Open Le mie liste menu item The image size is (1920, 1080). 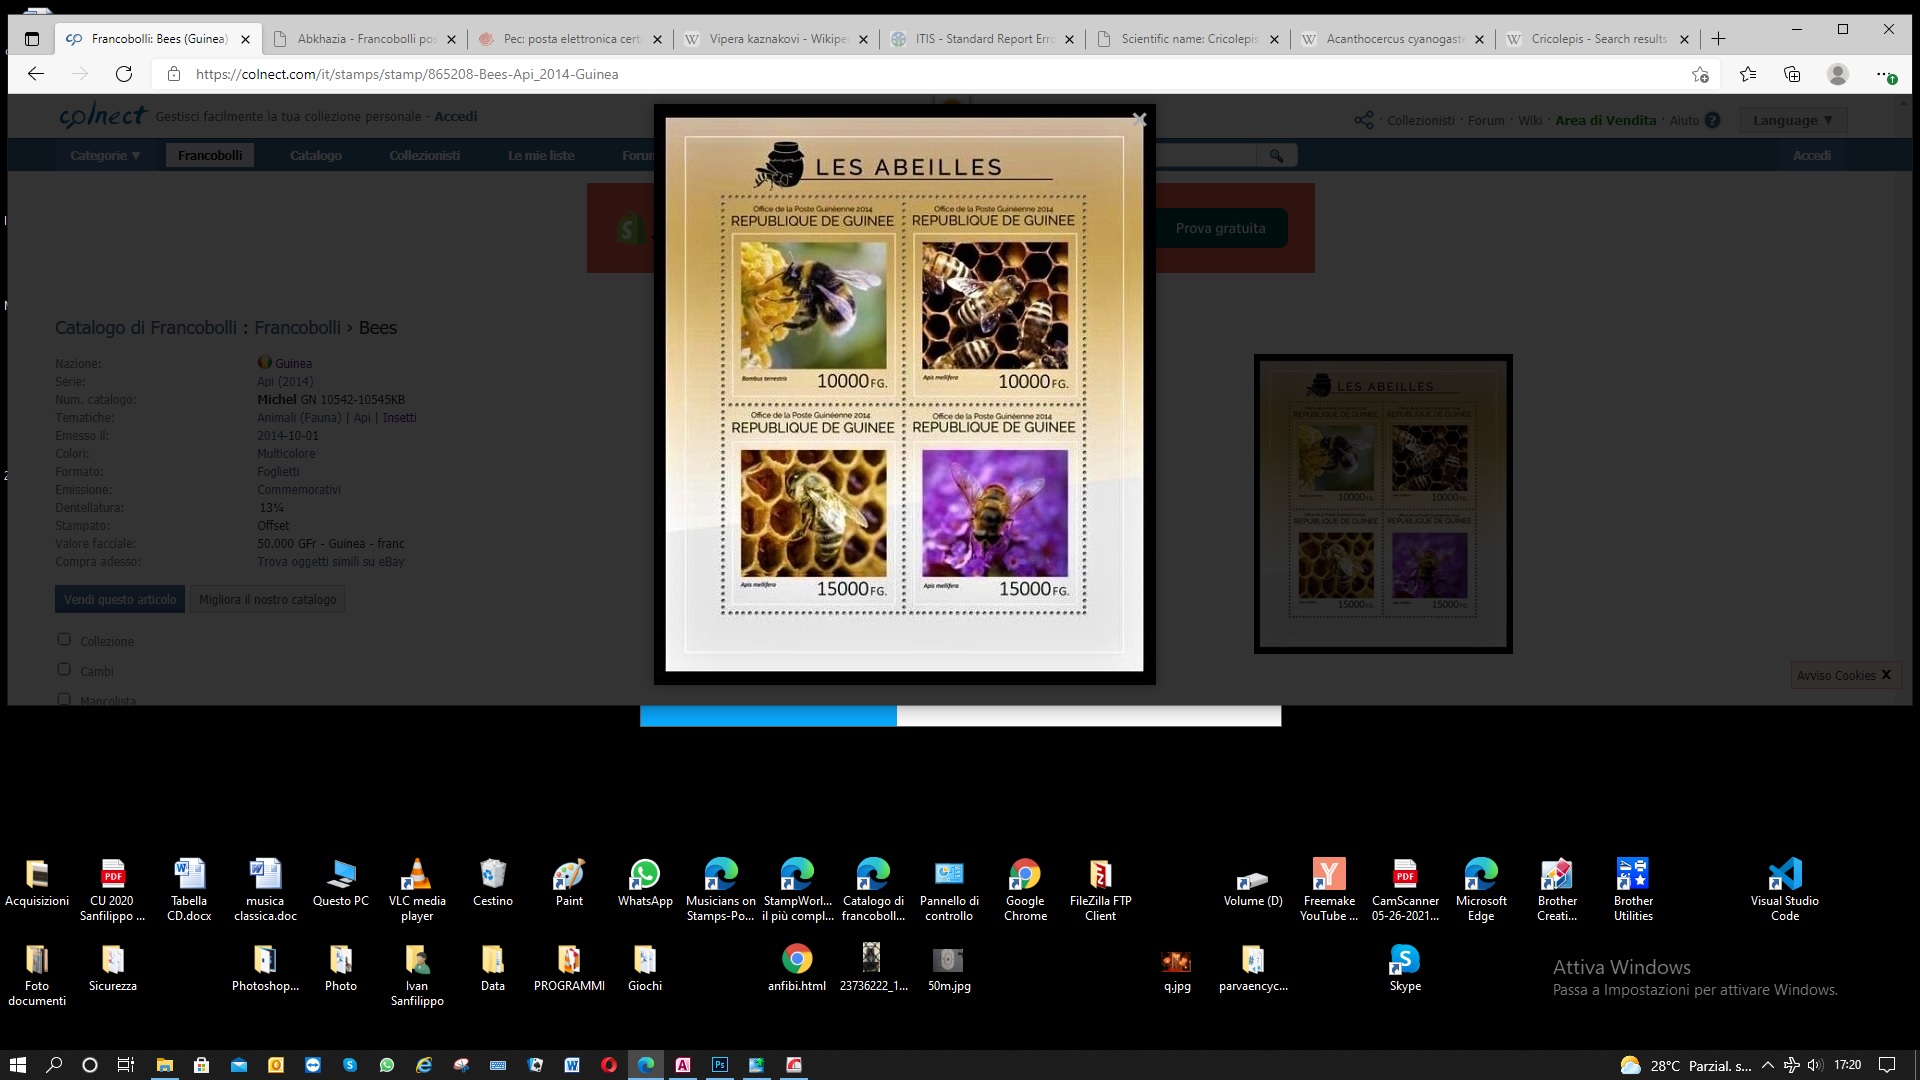pos(541,155)
